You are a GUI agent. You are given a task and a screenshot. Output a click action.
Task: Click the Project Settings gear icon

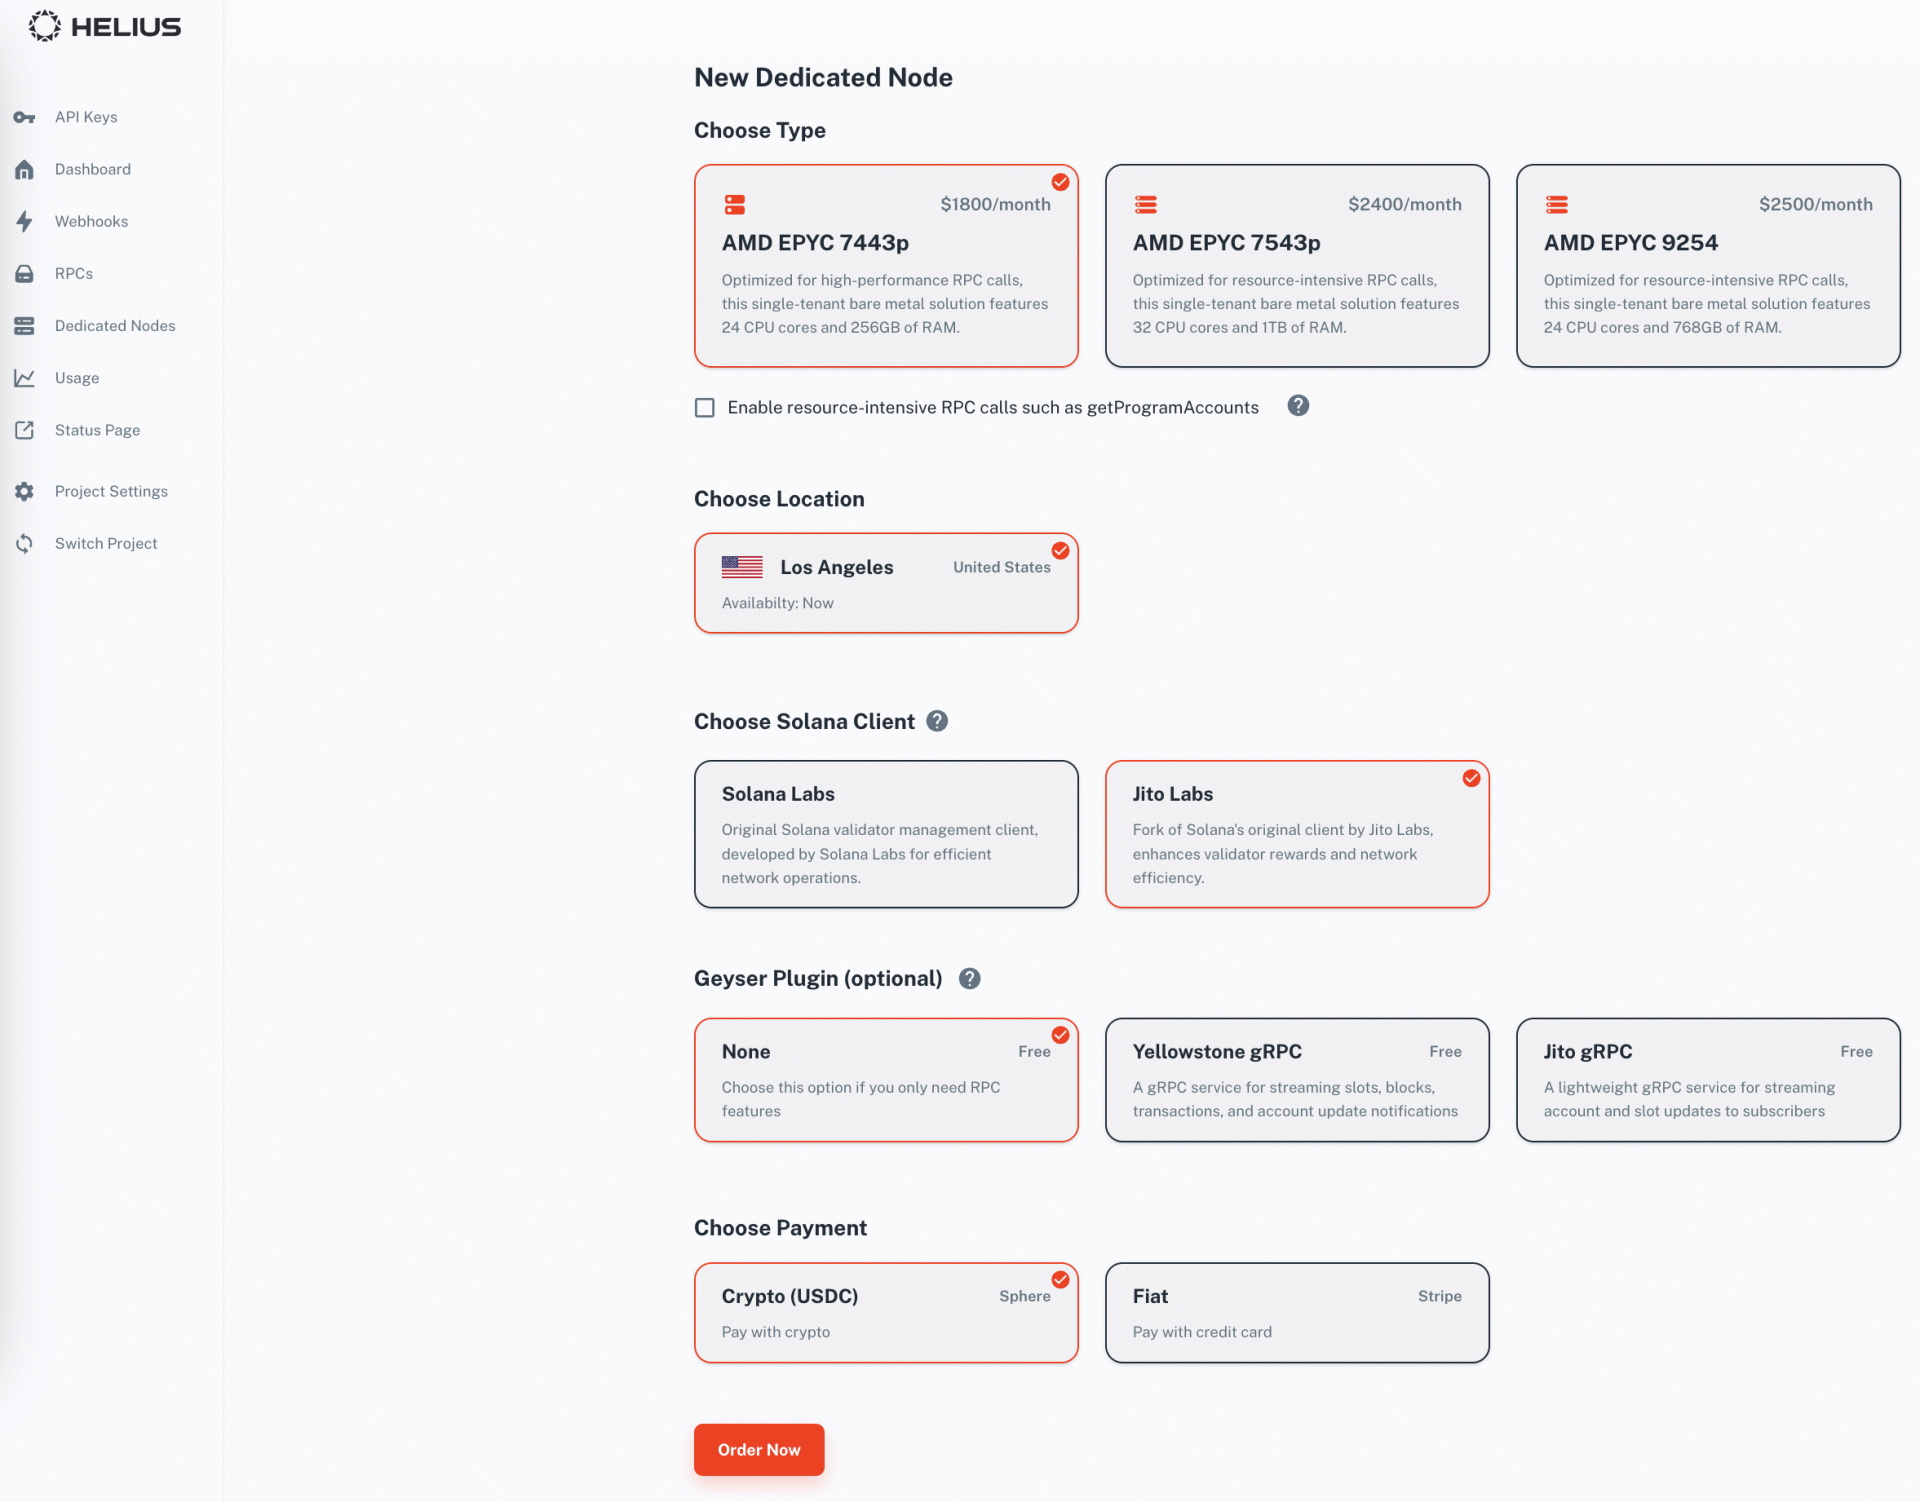click(24, 491)
